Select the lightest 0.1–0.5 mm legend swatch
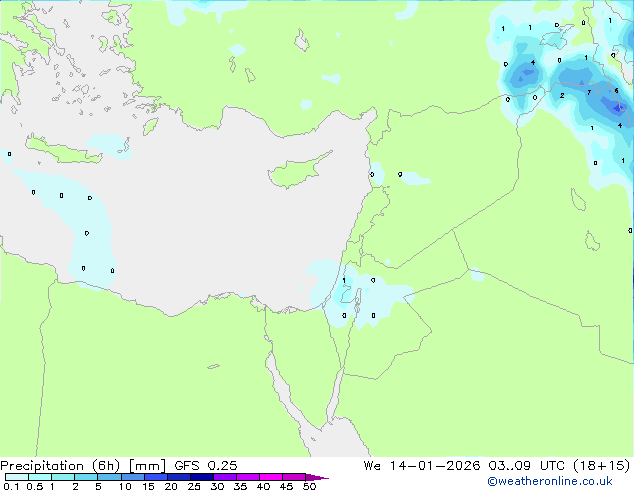Screen dimensions: 634x490 pos(17,477)
